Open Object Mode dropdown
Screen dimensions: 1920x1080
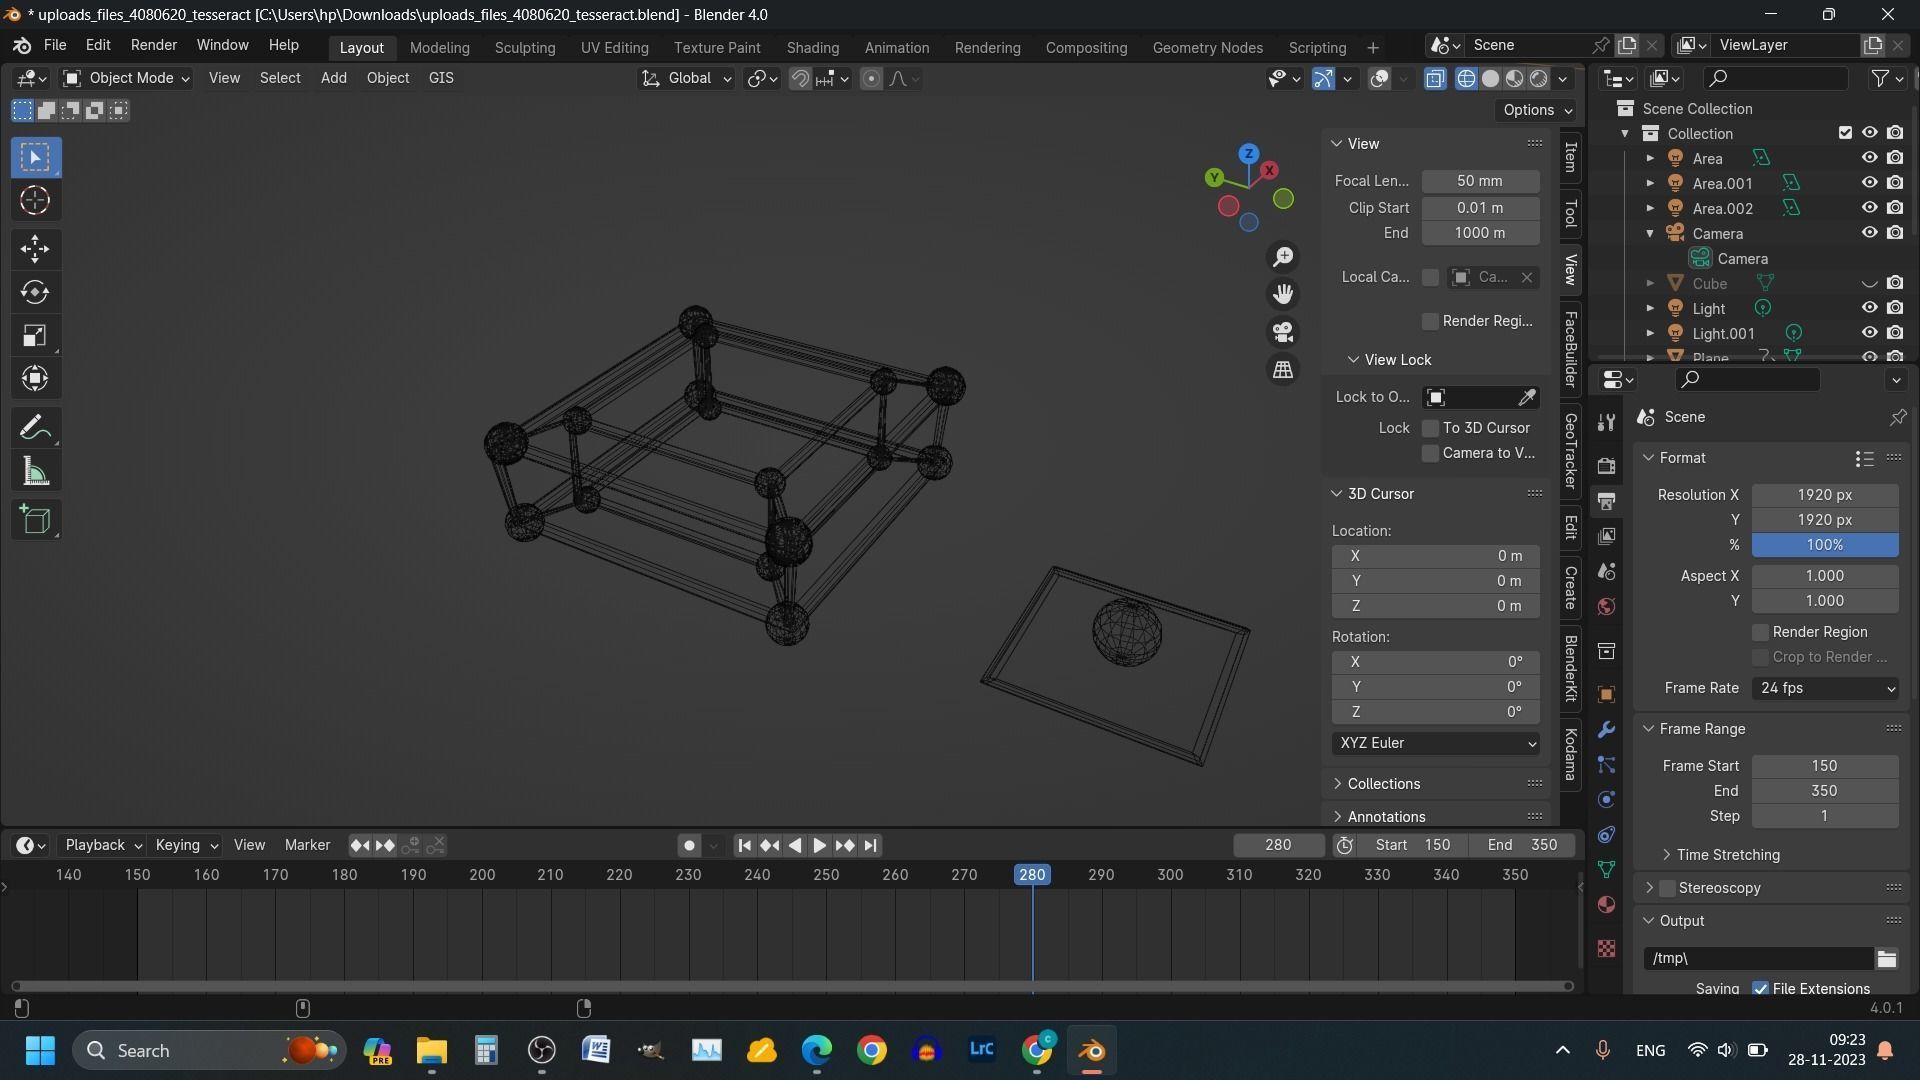coord(126,78)
